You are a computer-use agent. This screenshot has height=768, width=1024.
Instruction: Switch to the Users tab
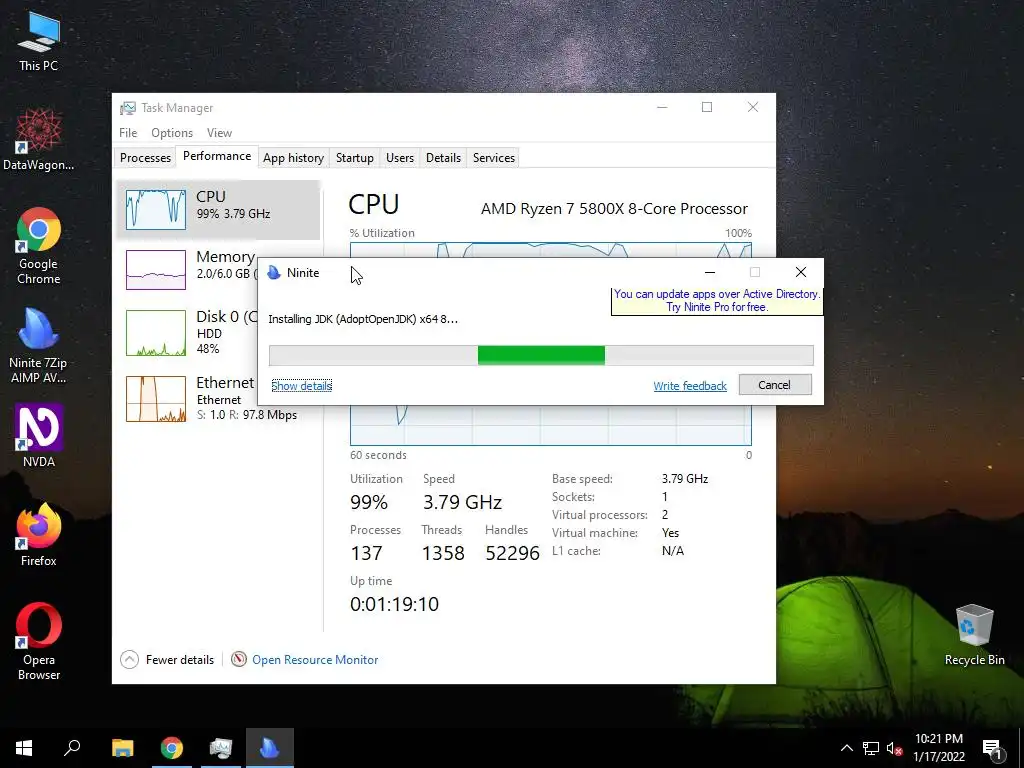(400, 157)
